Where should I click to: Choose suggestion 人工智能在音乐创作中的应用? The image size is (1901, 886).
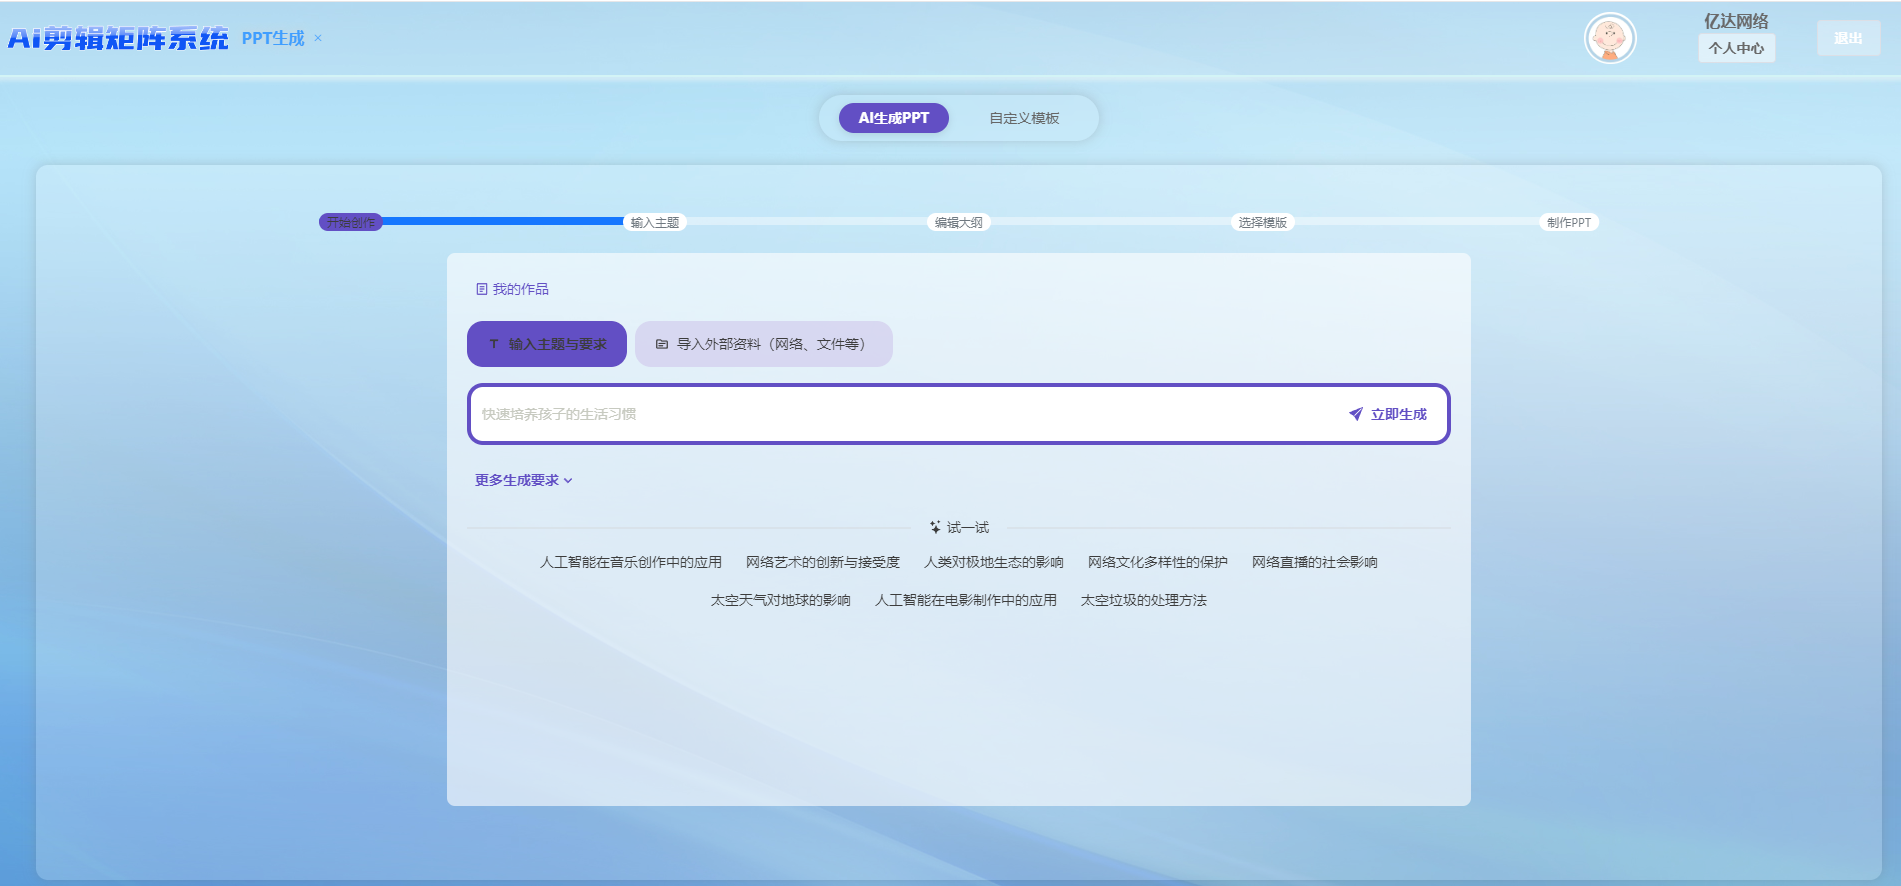pyautogui.click(x=630, y=562)
